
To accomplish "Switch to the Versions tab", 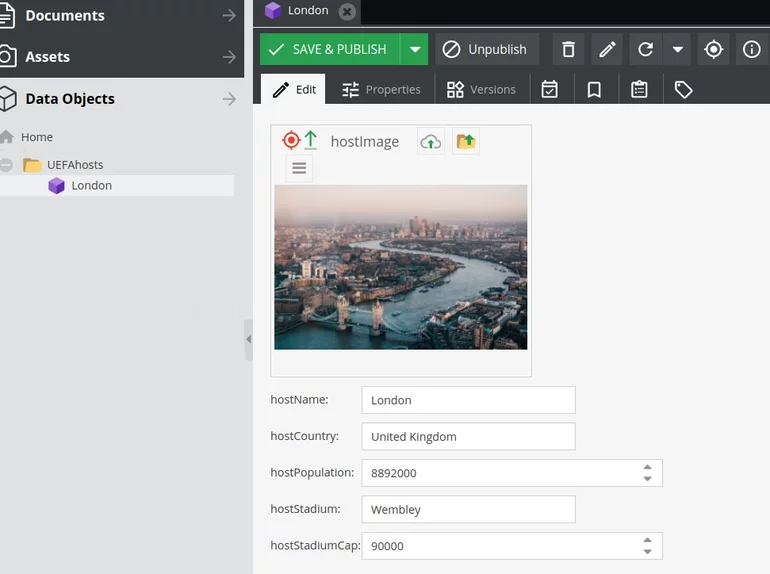I will click(x=482, y=89).
